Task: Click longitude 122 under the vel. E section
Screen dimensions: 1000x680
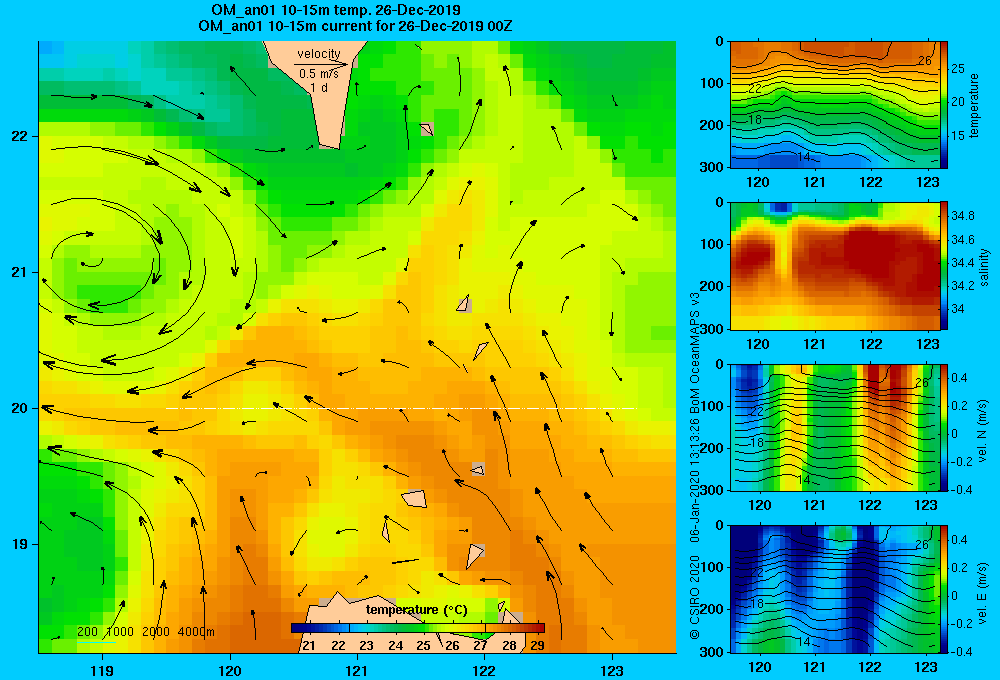Action: [x=870, y=667]
